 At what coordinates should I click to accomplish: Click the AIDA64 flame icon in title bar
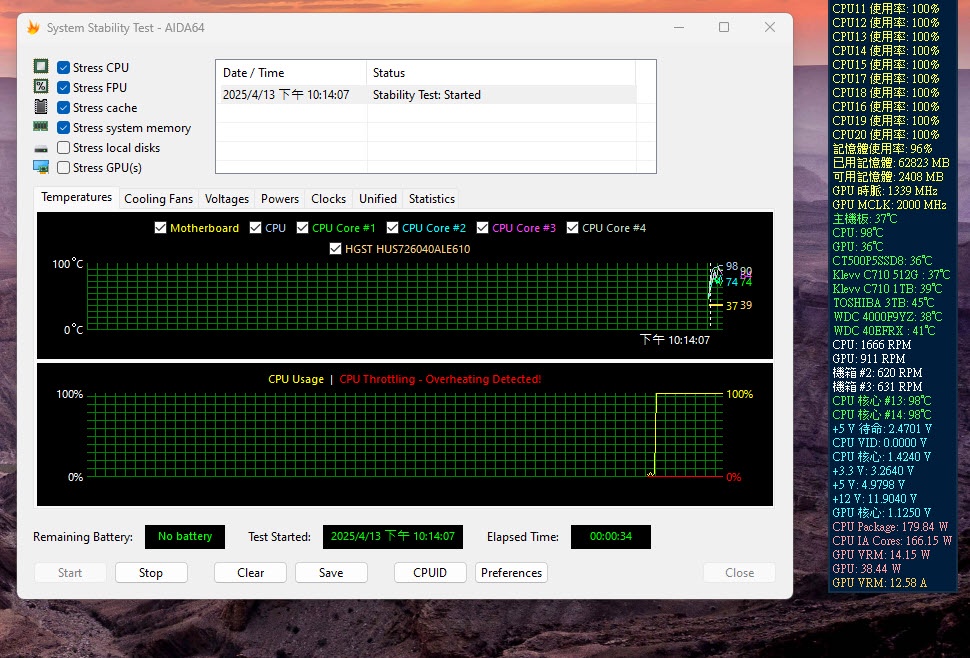(x=33, y=28)
